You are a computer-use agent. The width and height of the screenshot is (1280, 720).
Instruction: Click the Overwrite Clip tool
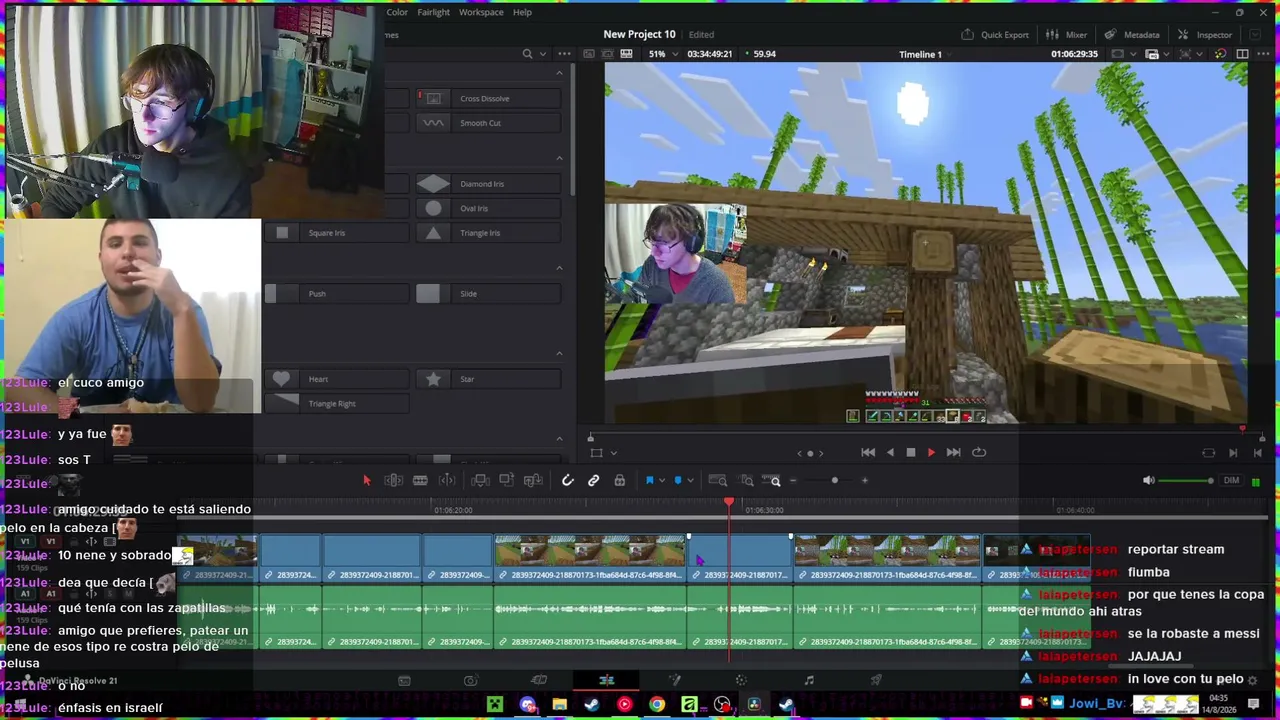tap(507, 481)
